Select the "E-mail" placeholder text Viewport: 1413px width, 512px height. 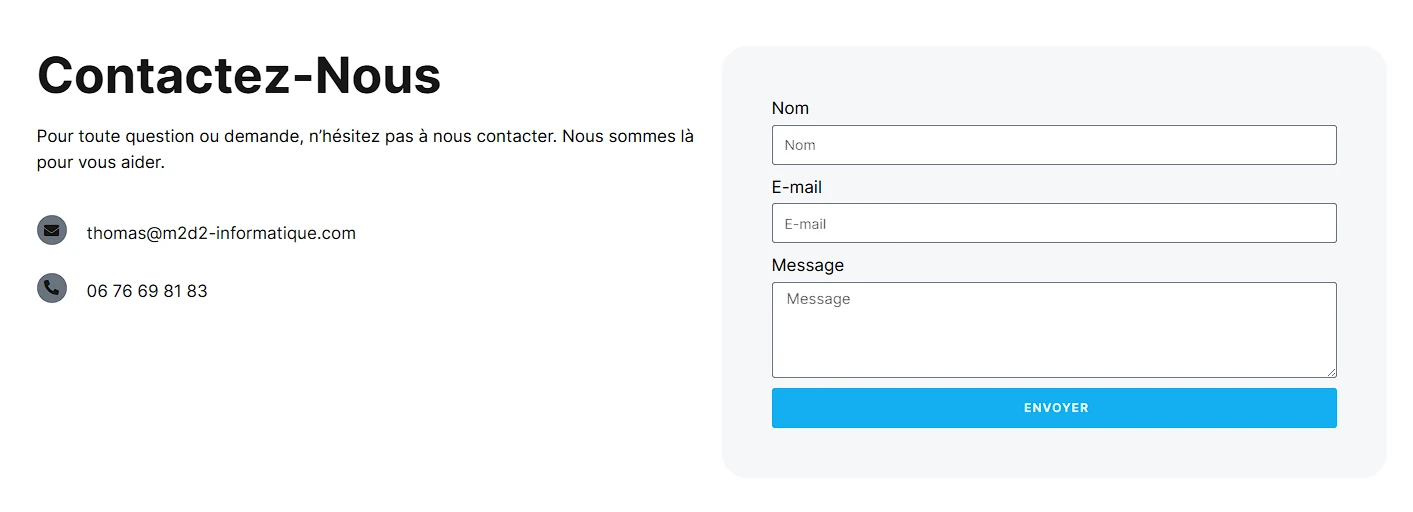(x=805, y=224)
